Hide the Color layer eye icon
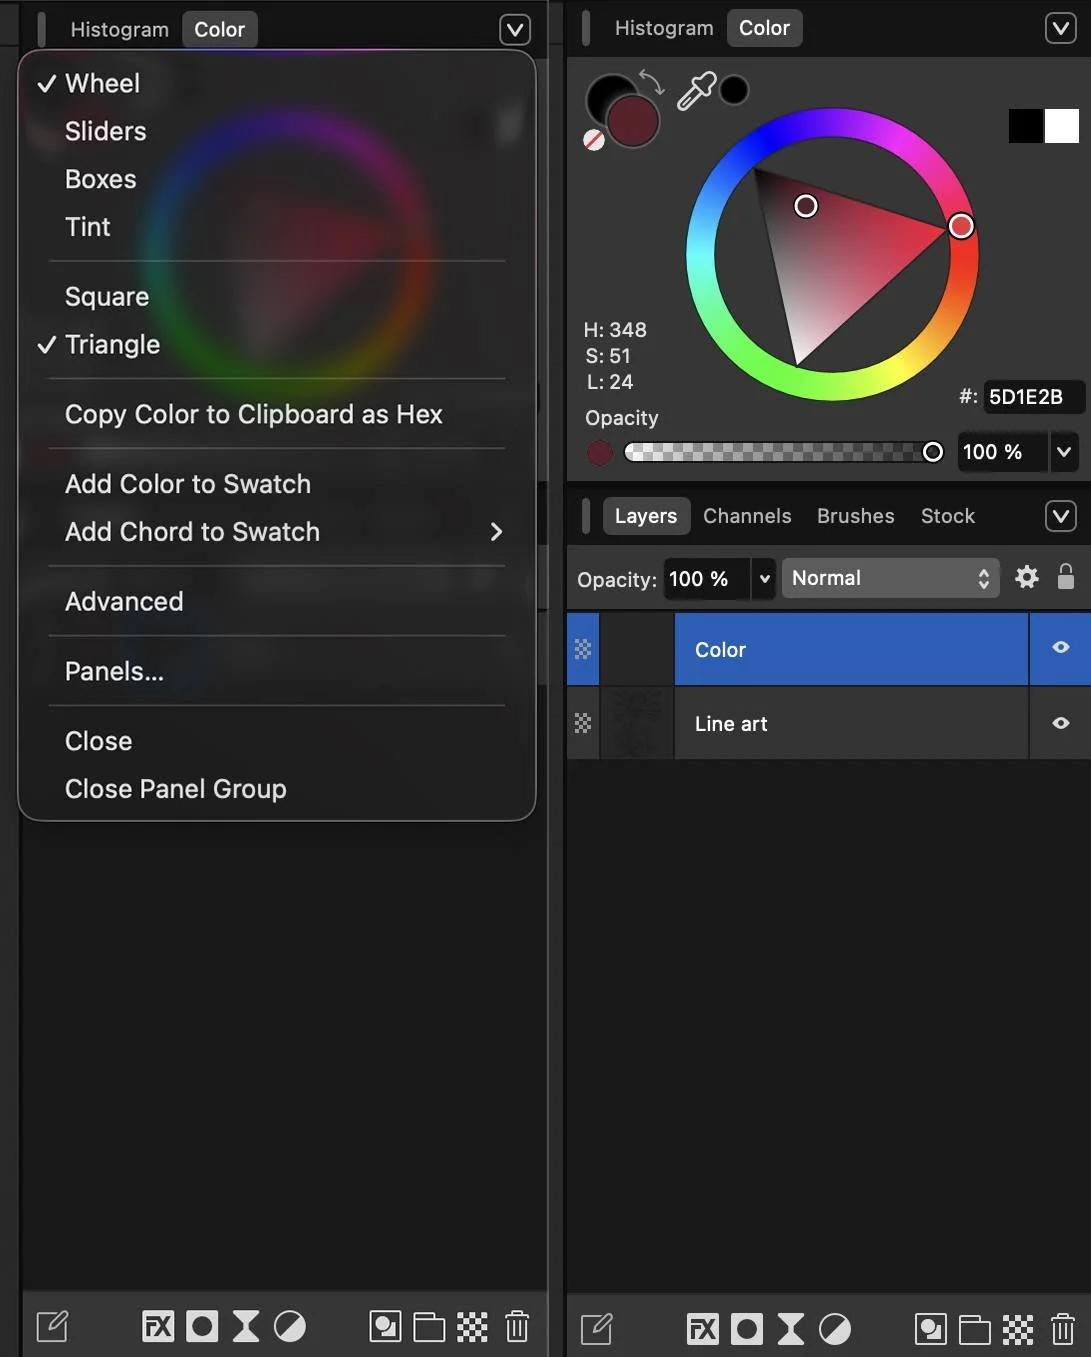Viewport: 1091px width, 1357px height. point(1061,648)
